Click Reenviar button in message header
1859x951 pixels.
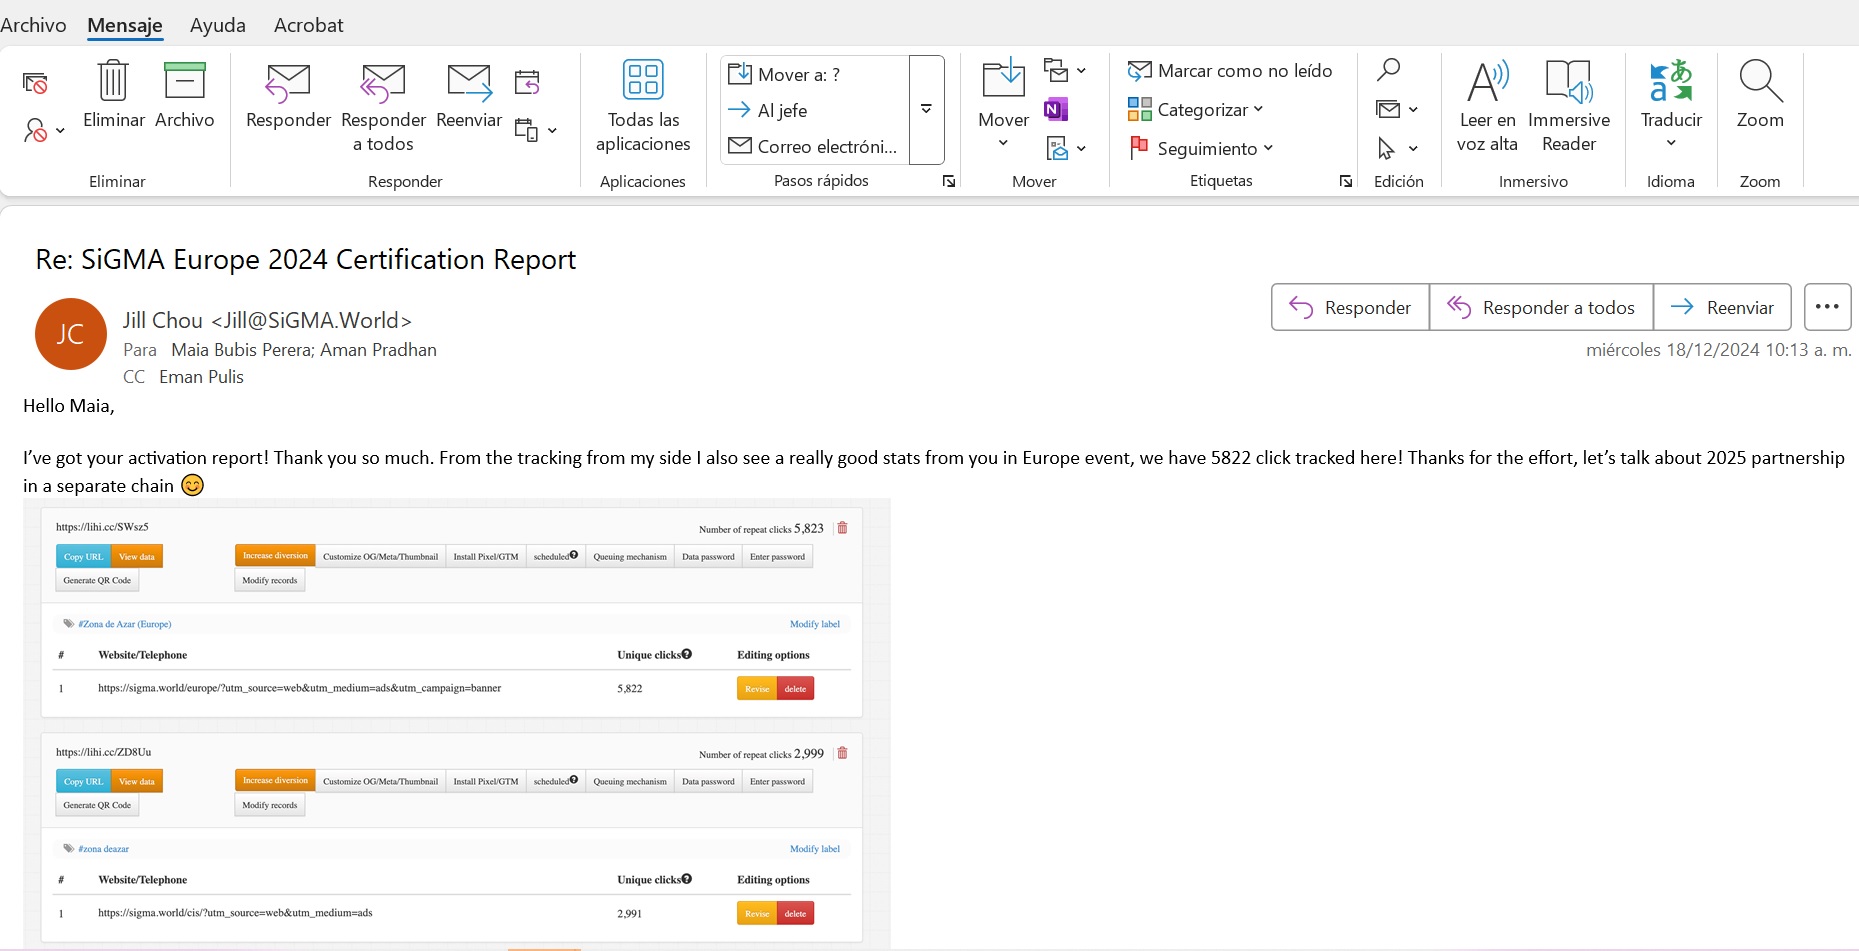[x=1722, y=307]
